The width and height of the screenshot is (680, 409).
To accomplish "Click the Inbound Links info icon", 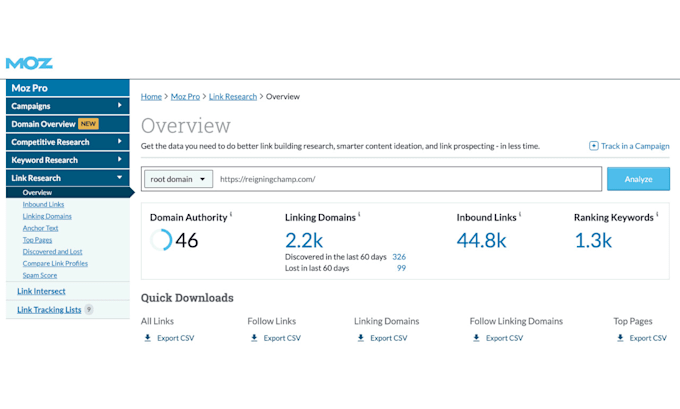I will coord(520,214).
